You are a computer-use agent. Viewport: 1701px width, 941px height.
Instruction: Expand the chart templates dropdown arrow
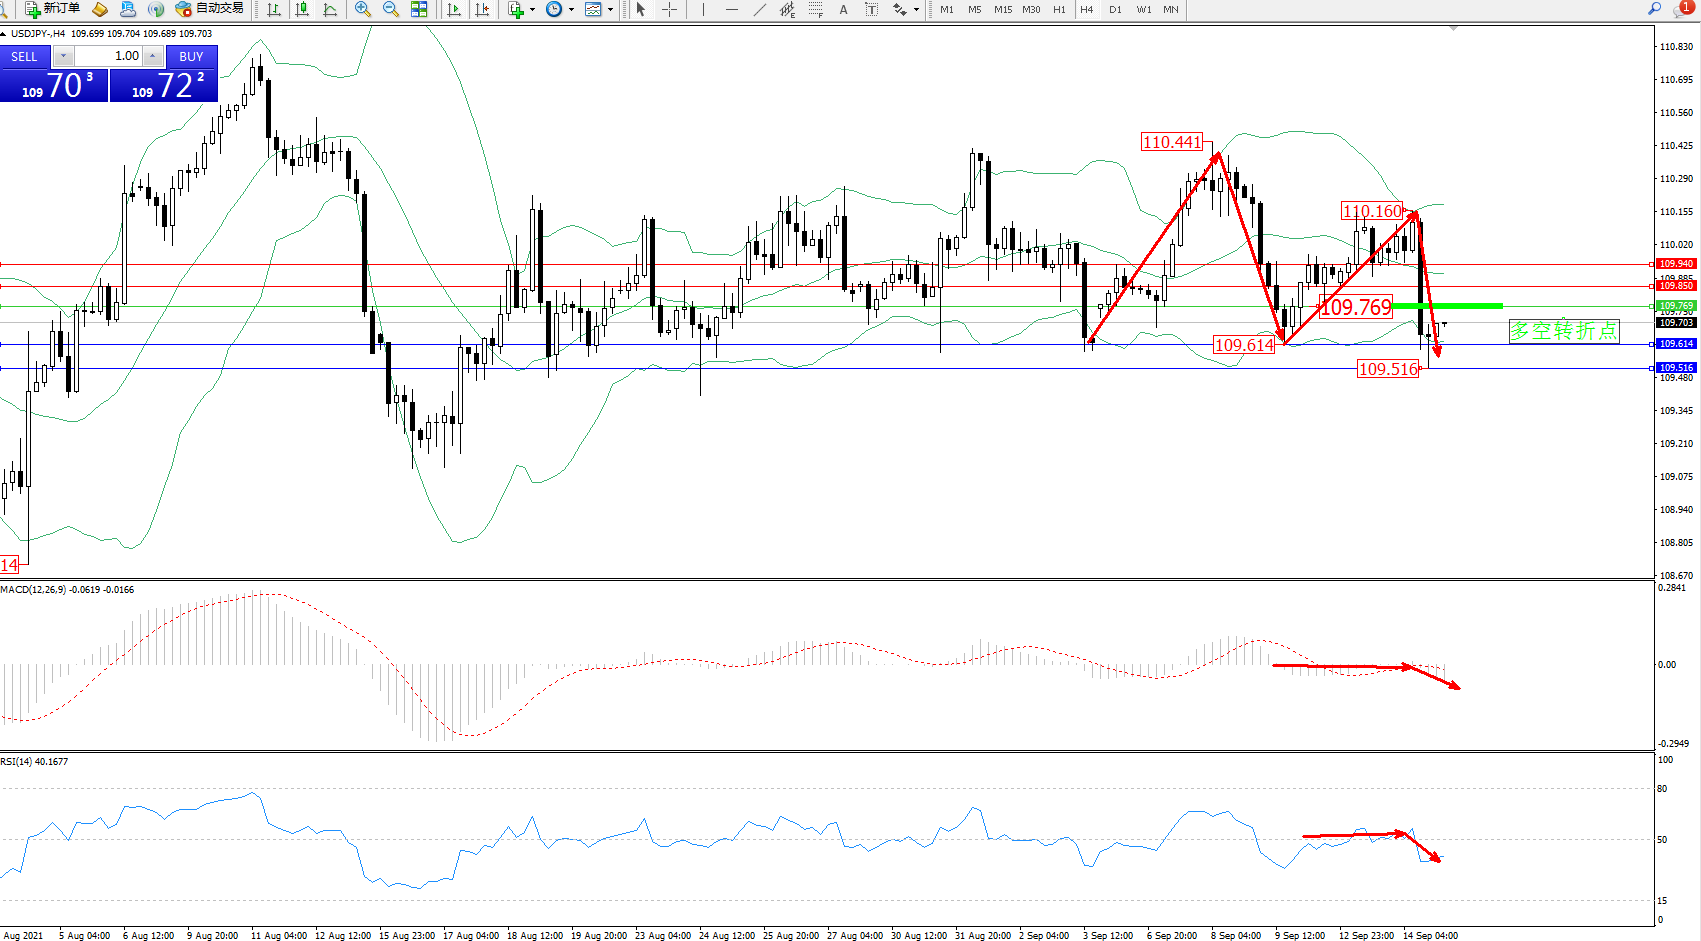[x=610, y=9]
